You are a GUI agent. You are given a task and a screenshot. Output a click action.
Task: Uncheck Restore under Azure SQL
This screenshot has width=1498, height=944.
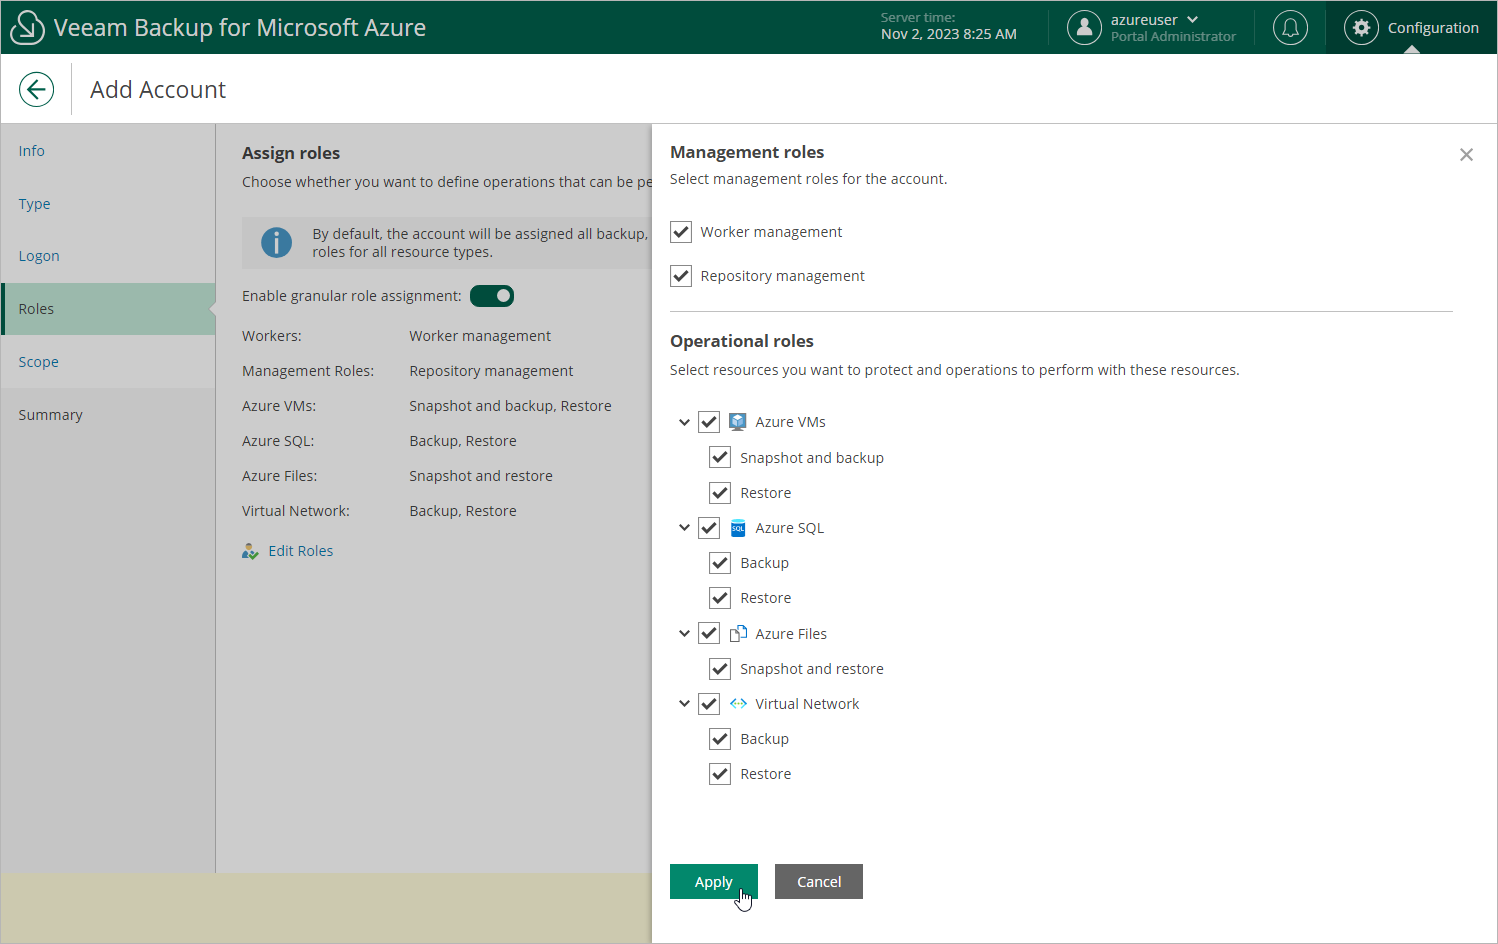pos(720,597)
